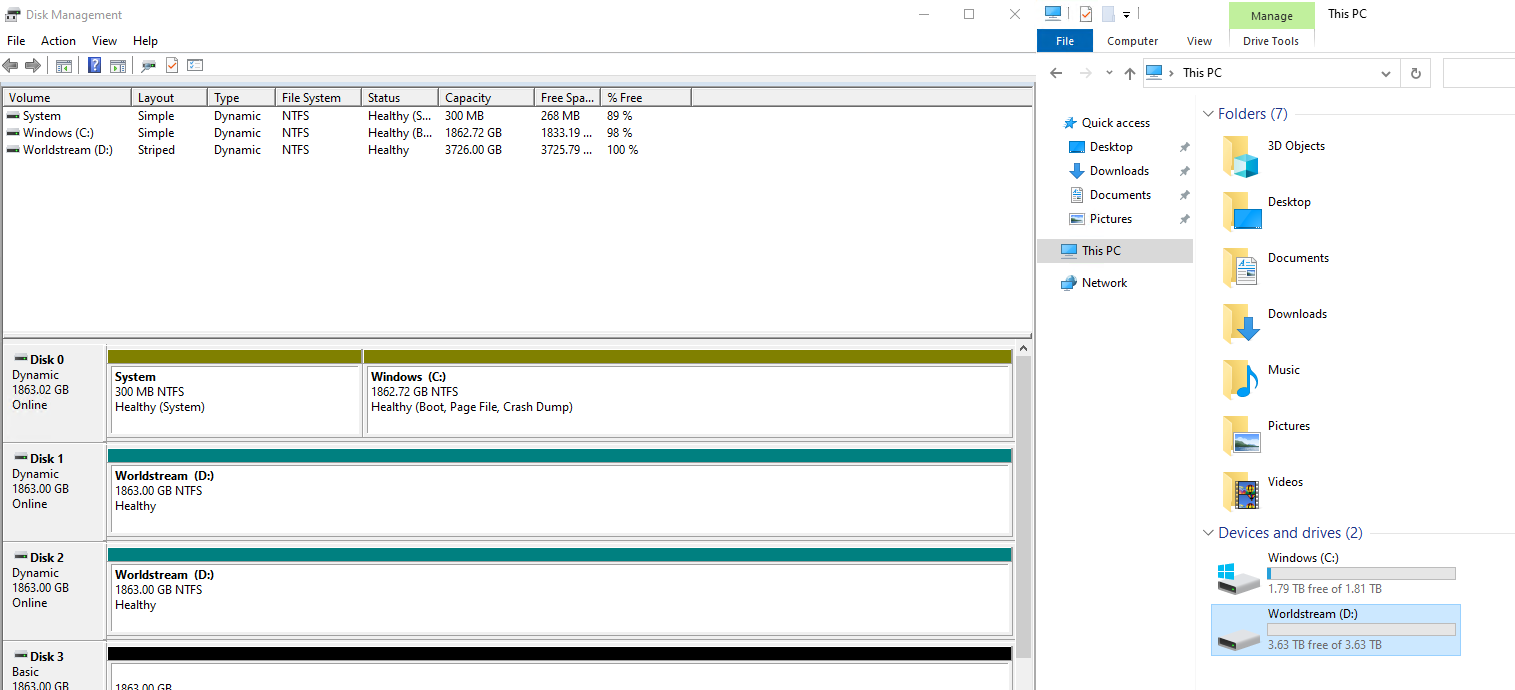
Task: Click the Windows (C:) capacity usage bar
Action: point(1361,574)
